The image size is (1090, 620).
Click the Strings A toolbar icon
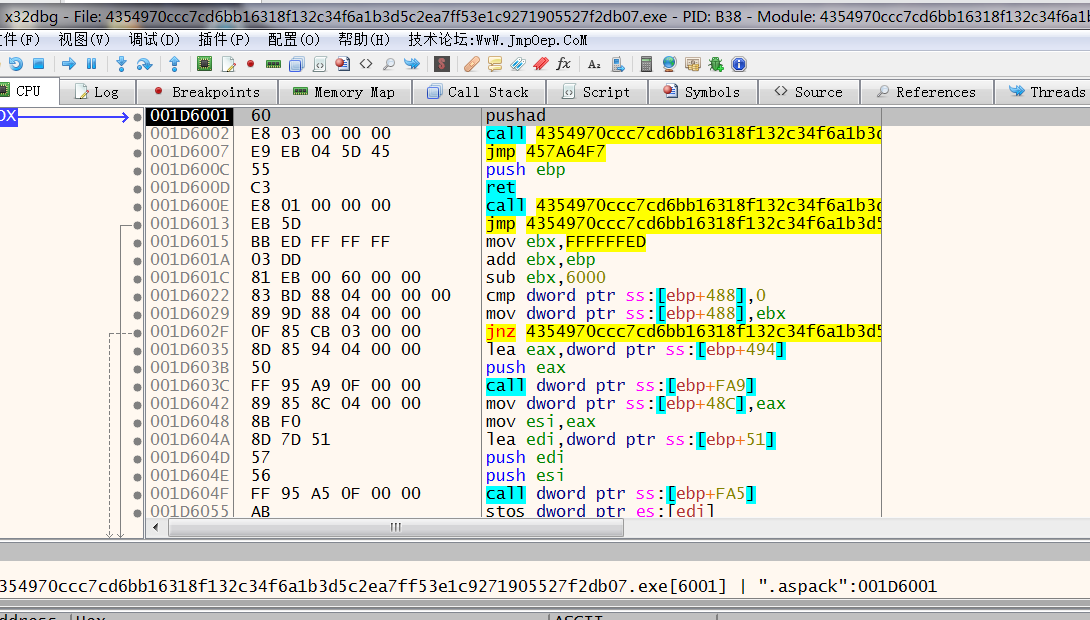pos(594,64)
